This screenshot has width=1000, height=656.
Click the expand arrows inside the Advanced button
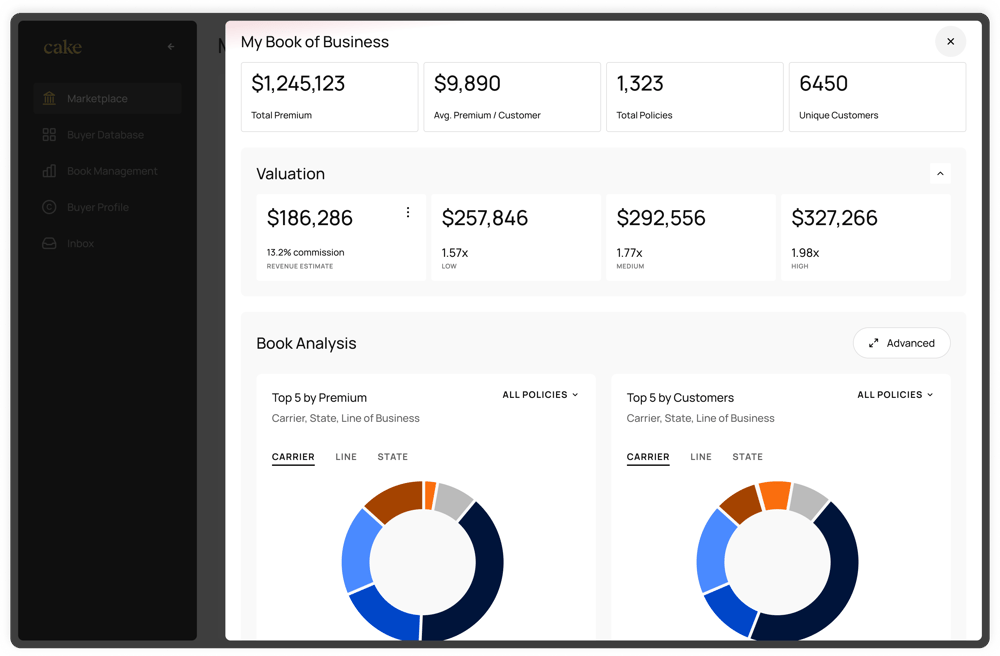(x=874, y=343)
